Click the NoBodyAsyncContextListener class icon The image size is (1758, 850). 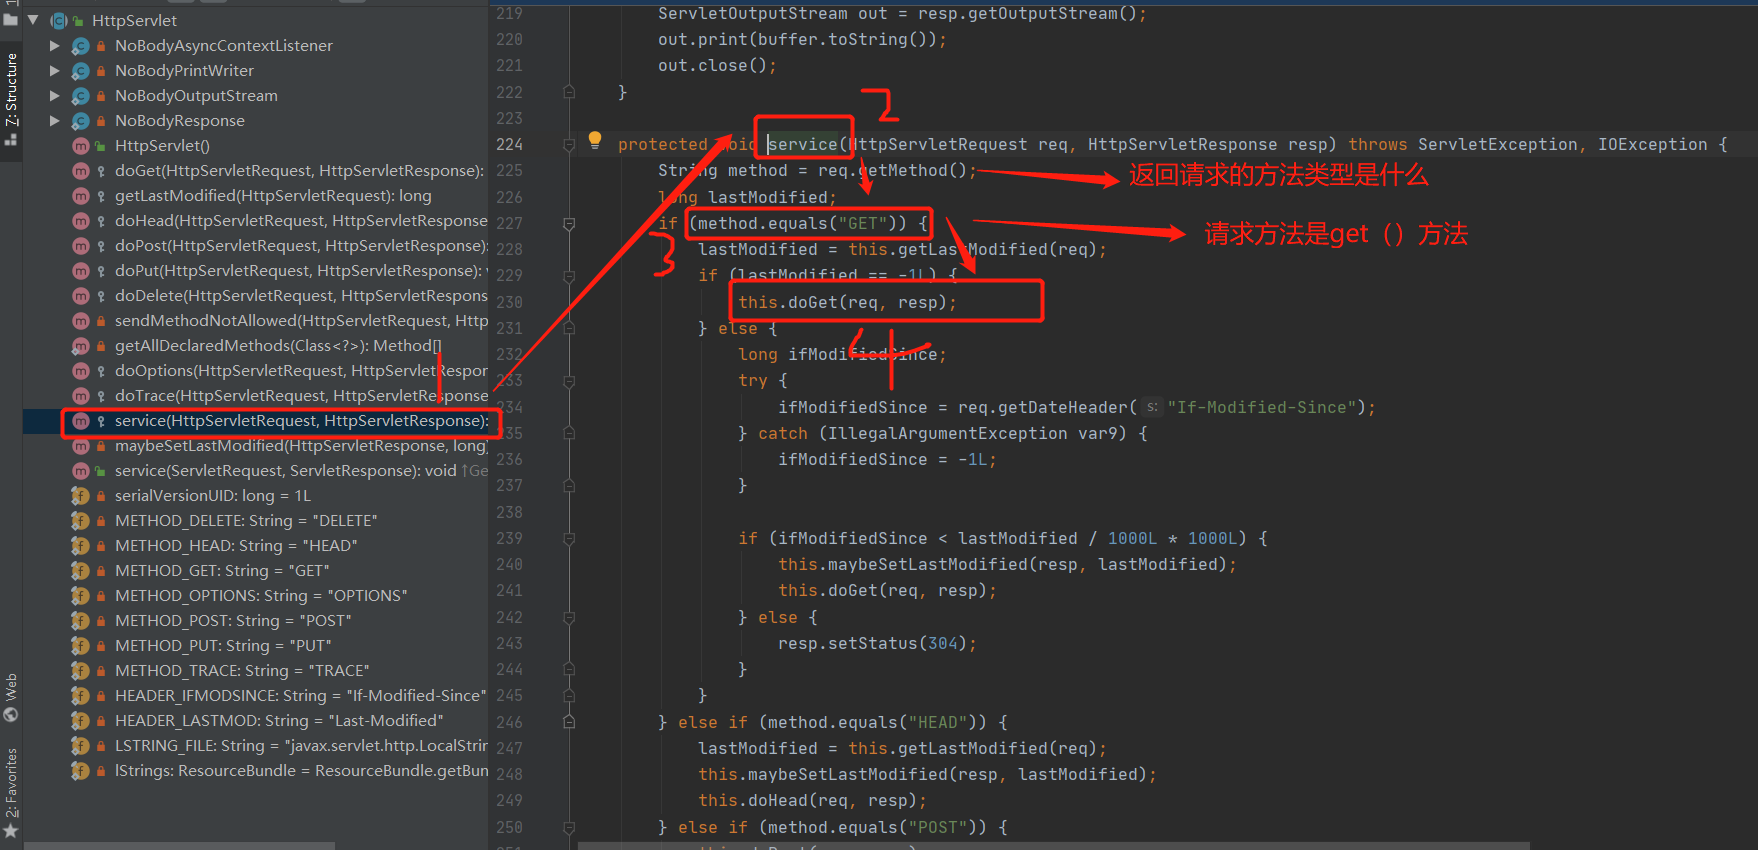[x=81, y=46]
